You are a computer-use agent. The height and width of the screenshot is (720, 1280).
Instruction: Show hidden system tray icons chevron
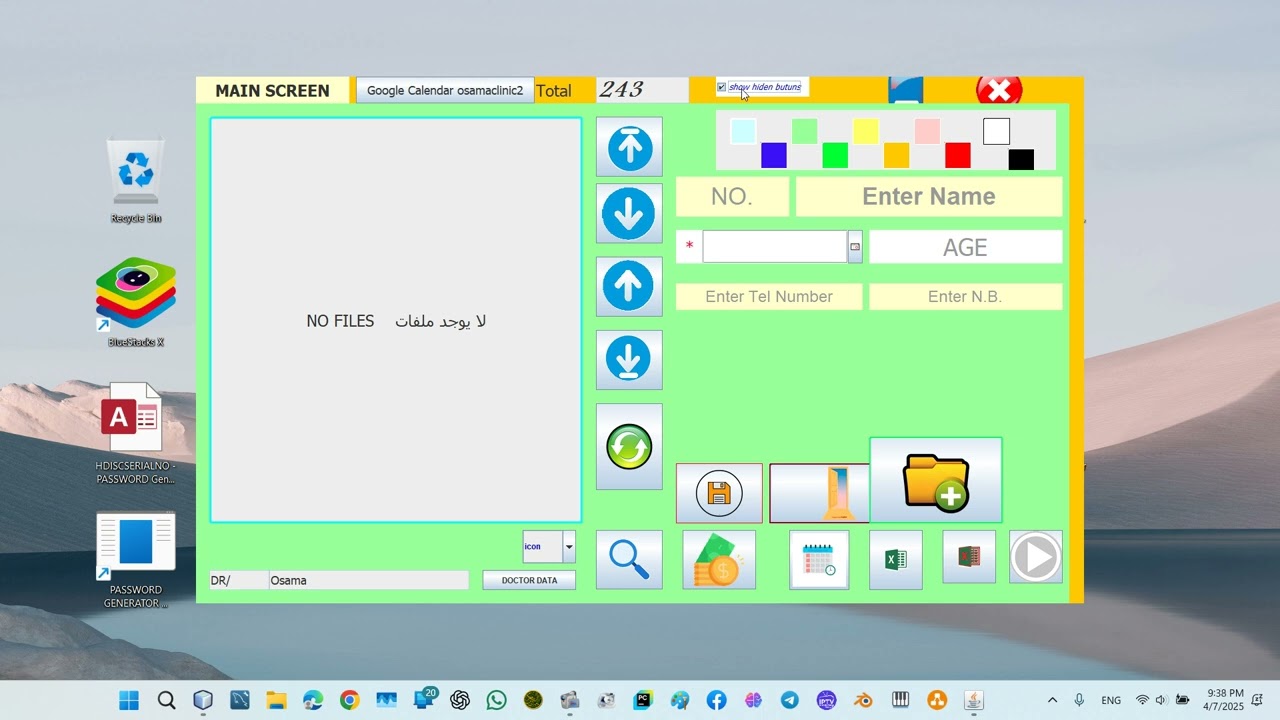pyautogui.click(x=1052, y=700)
